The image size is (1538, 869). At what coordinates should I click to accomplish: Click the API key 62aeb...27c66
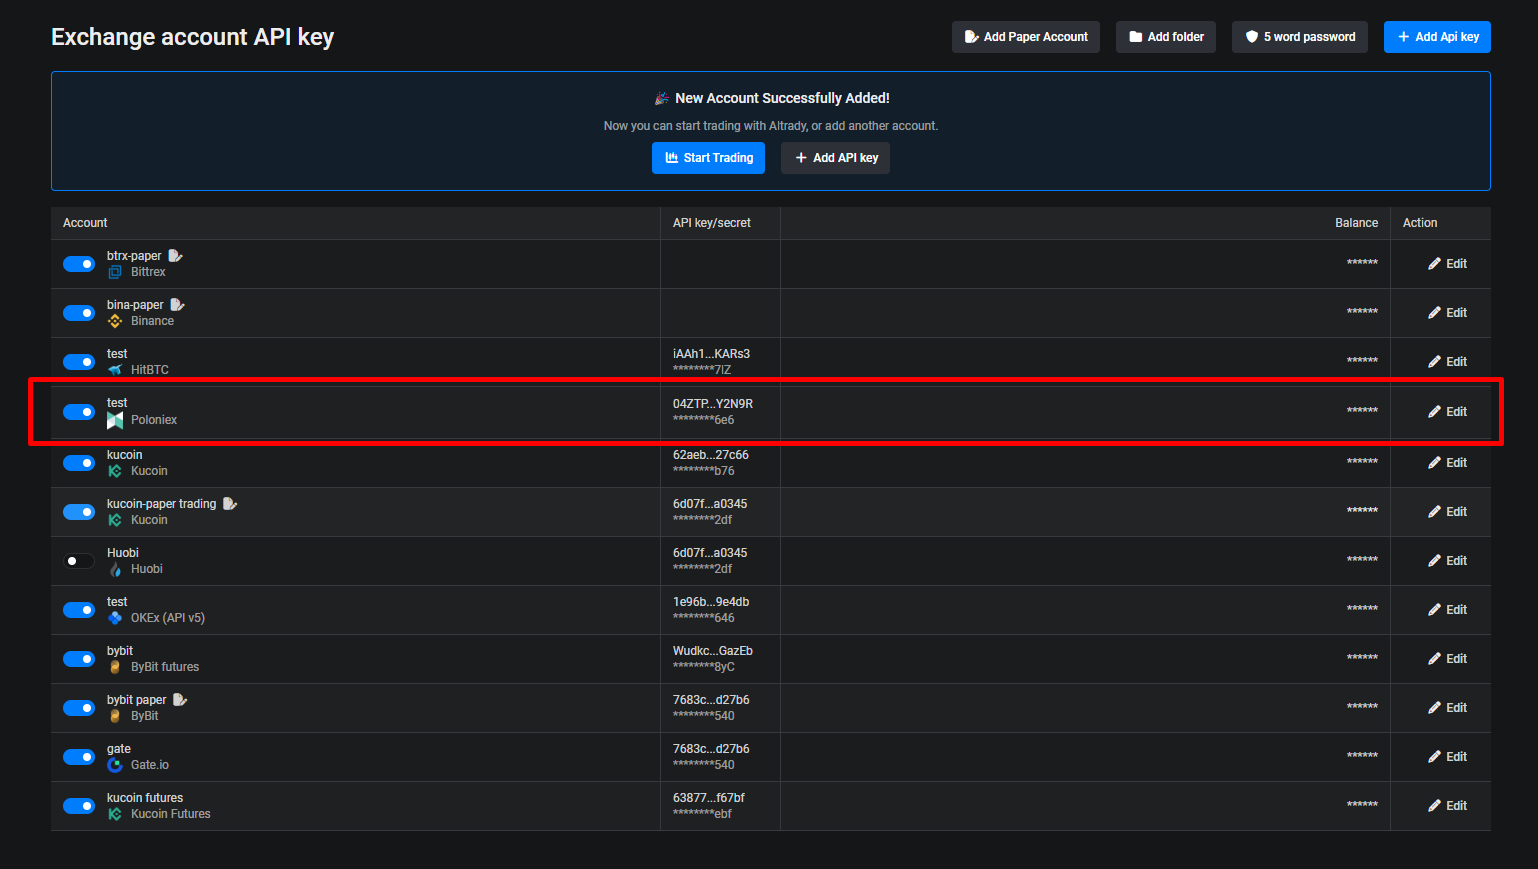711,455
